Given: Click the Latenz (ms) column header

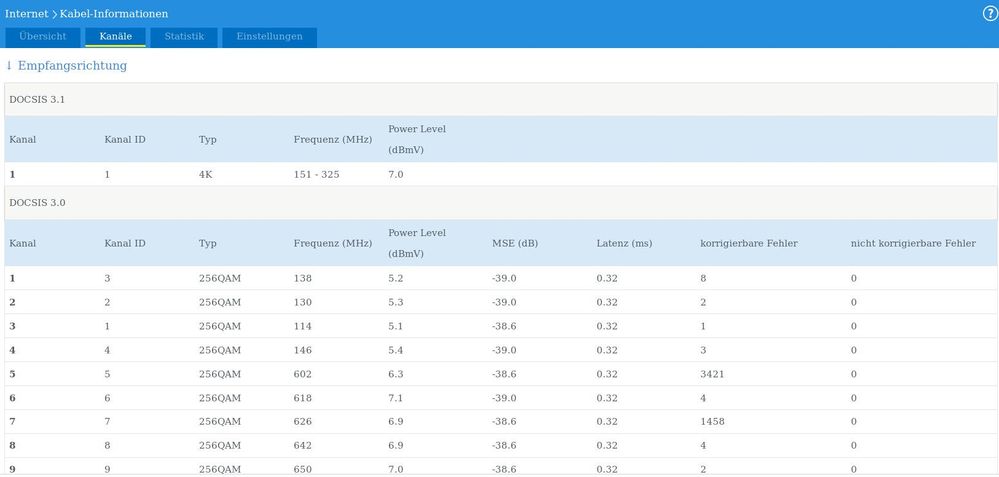Looking at the screenshot, I should (624, 243).
